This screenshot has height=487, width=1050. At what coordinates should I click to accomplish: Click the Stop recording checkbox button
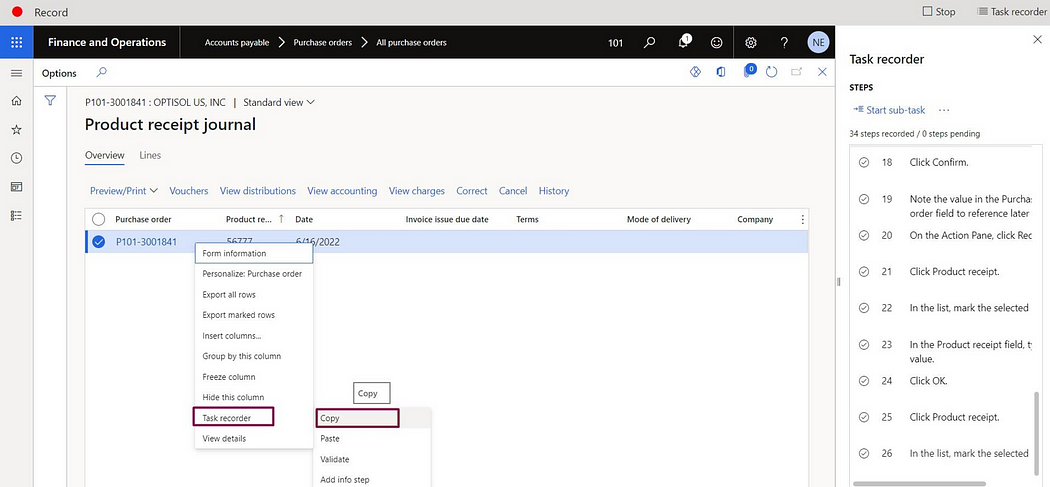939,11
